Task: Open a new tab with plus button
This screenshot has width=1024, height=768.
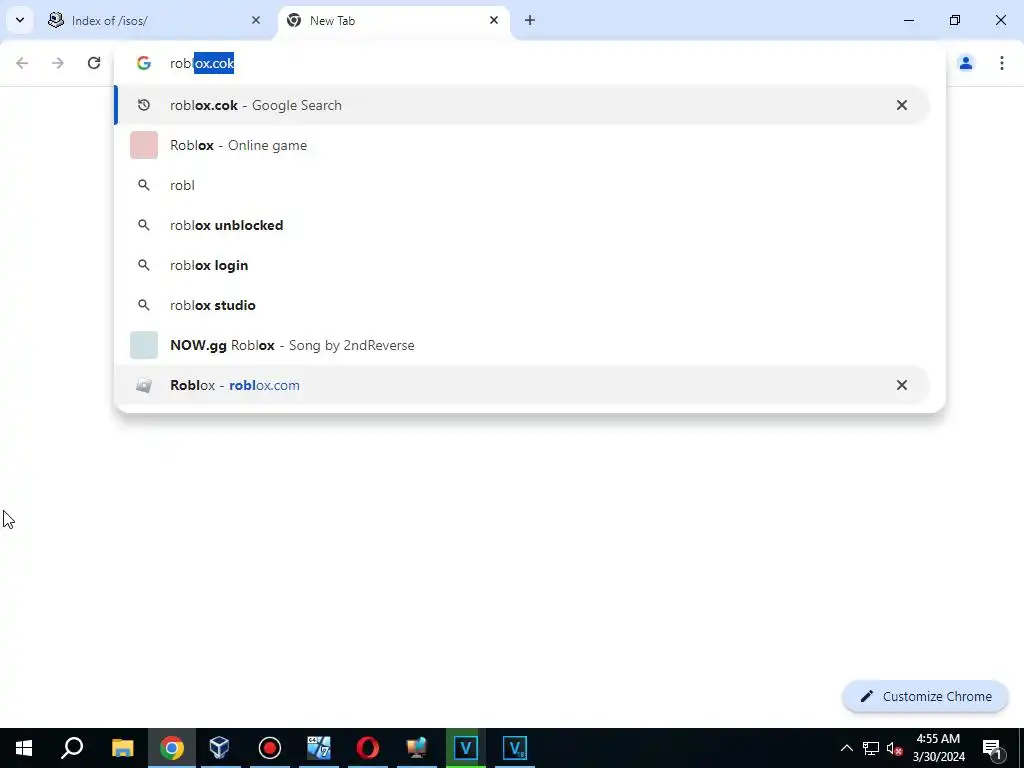Action: click(530, 20)
